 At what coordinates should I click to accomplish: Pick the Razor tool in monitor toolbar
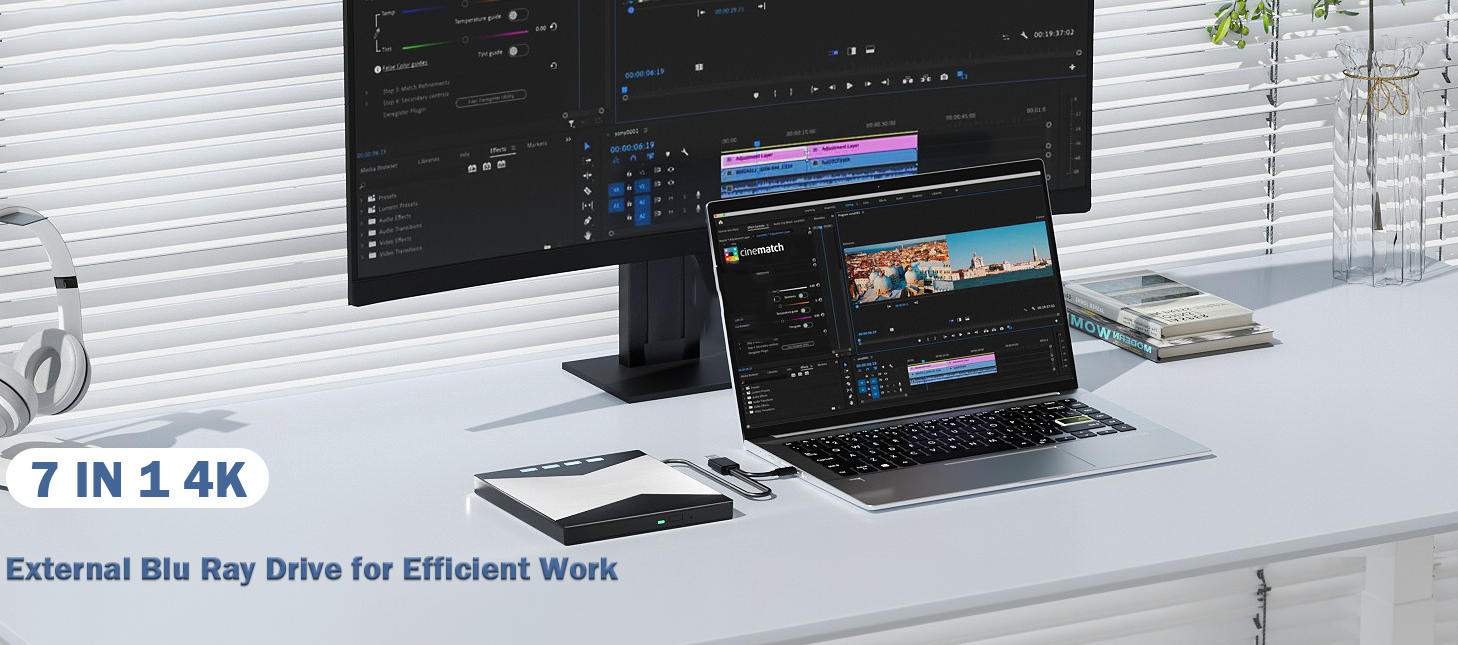point(587,190)
